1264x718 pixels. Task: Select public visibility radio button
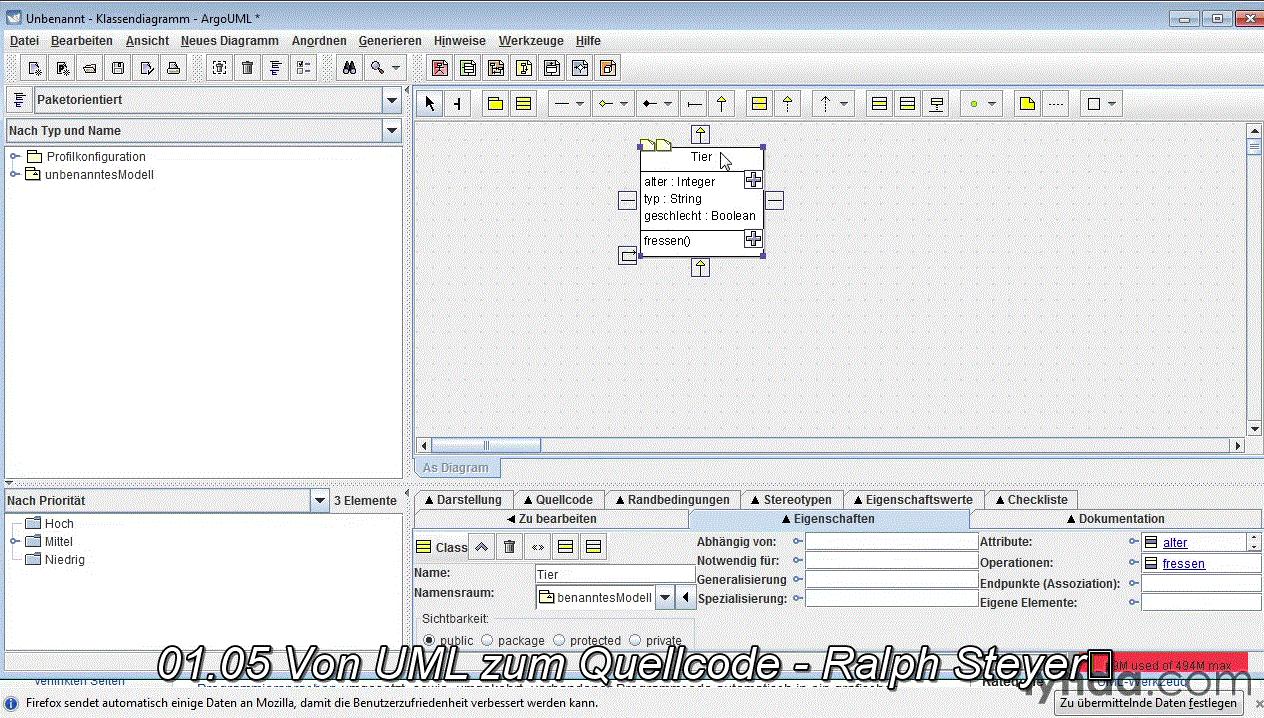(x=430, y=640)
